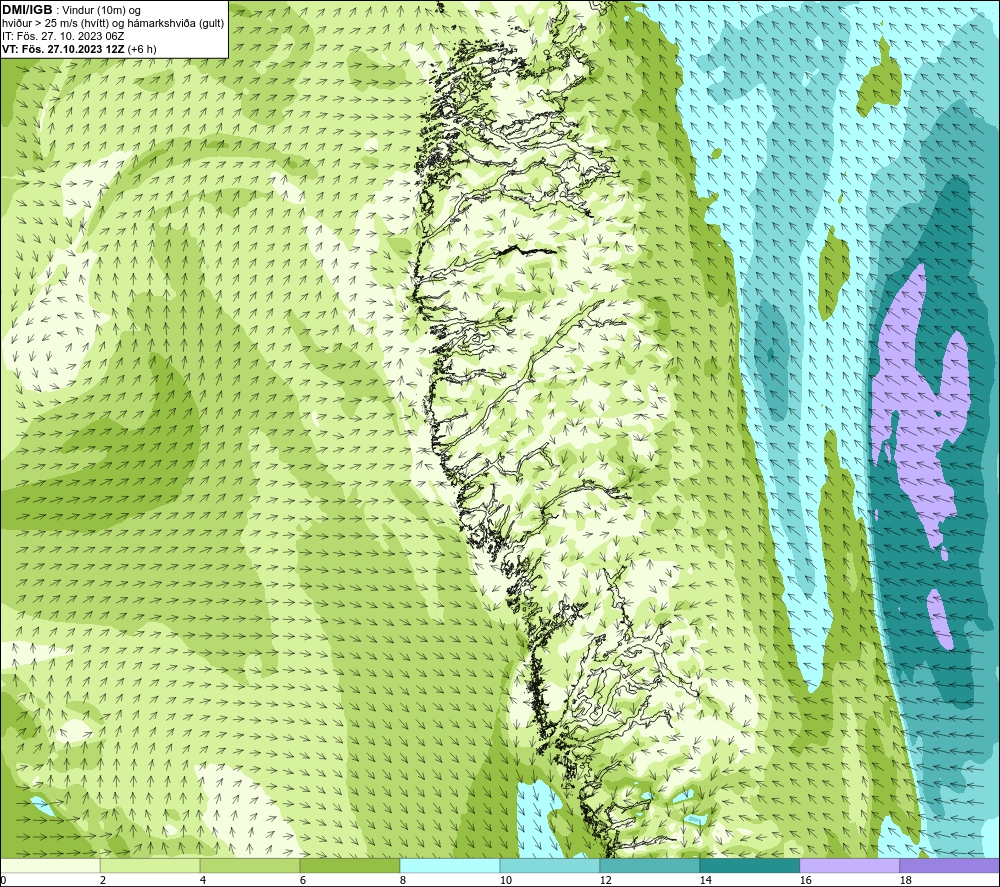
Task: Click the "hviður > 25 m/s (hvítt)" line
Action: pyautogui.click(x=56, y=24)
